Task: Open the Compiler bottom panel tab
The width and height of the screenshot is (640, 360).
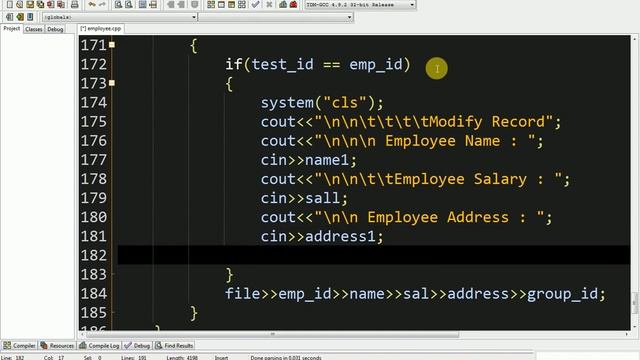Action: tap(20, 346)
